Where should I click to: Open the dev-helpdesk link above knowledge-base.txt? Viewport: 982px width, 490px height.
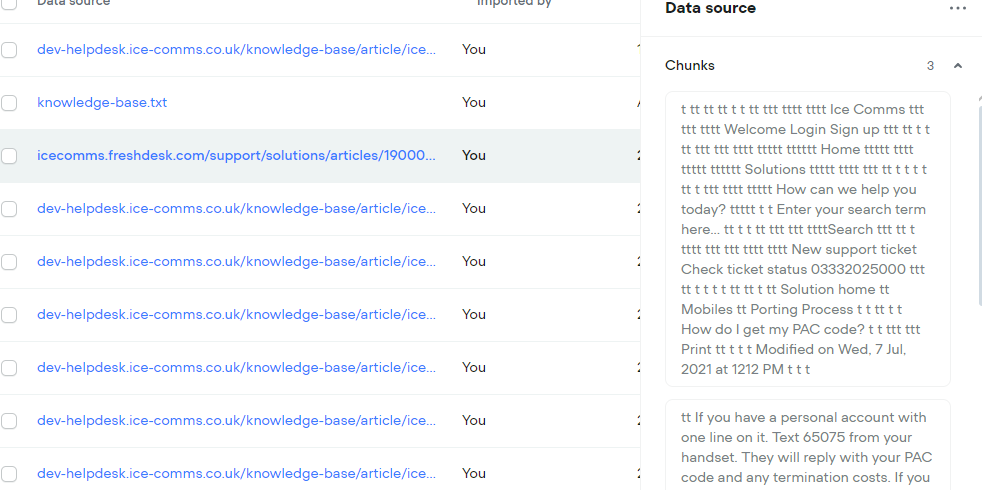click(x=236, y=50)
